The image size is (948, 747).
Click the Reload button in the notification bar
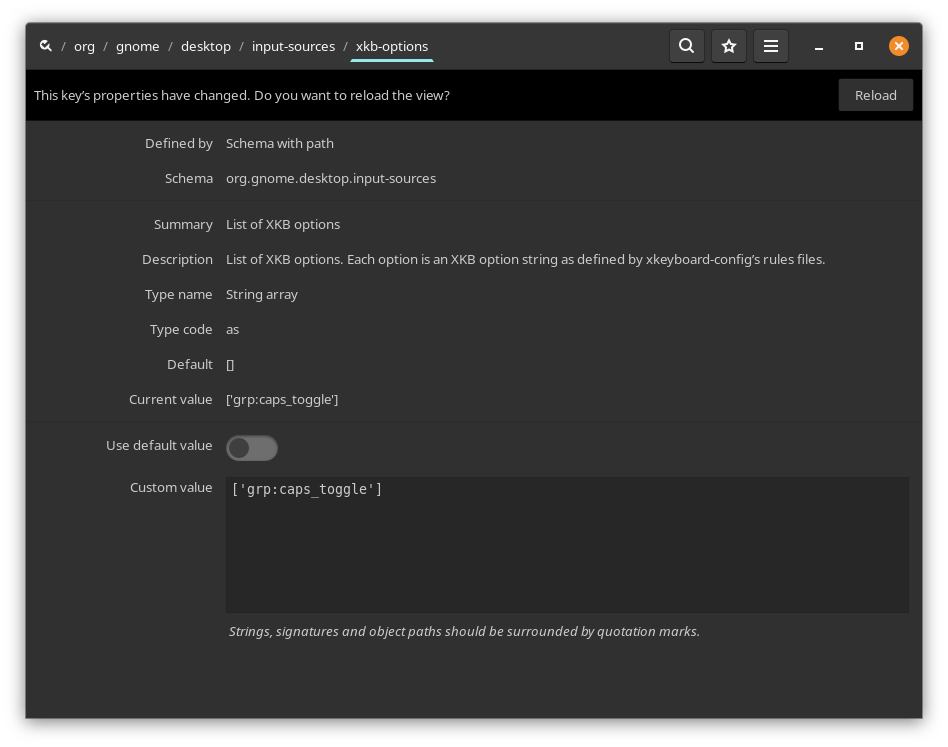[876, 95]
